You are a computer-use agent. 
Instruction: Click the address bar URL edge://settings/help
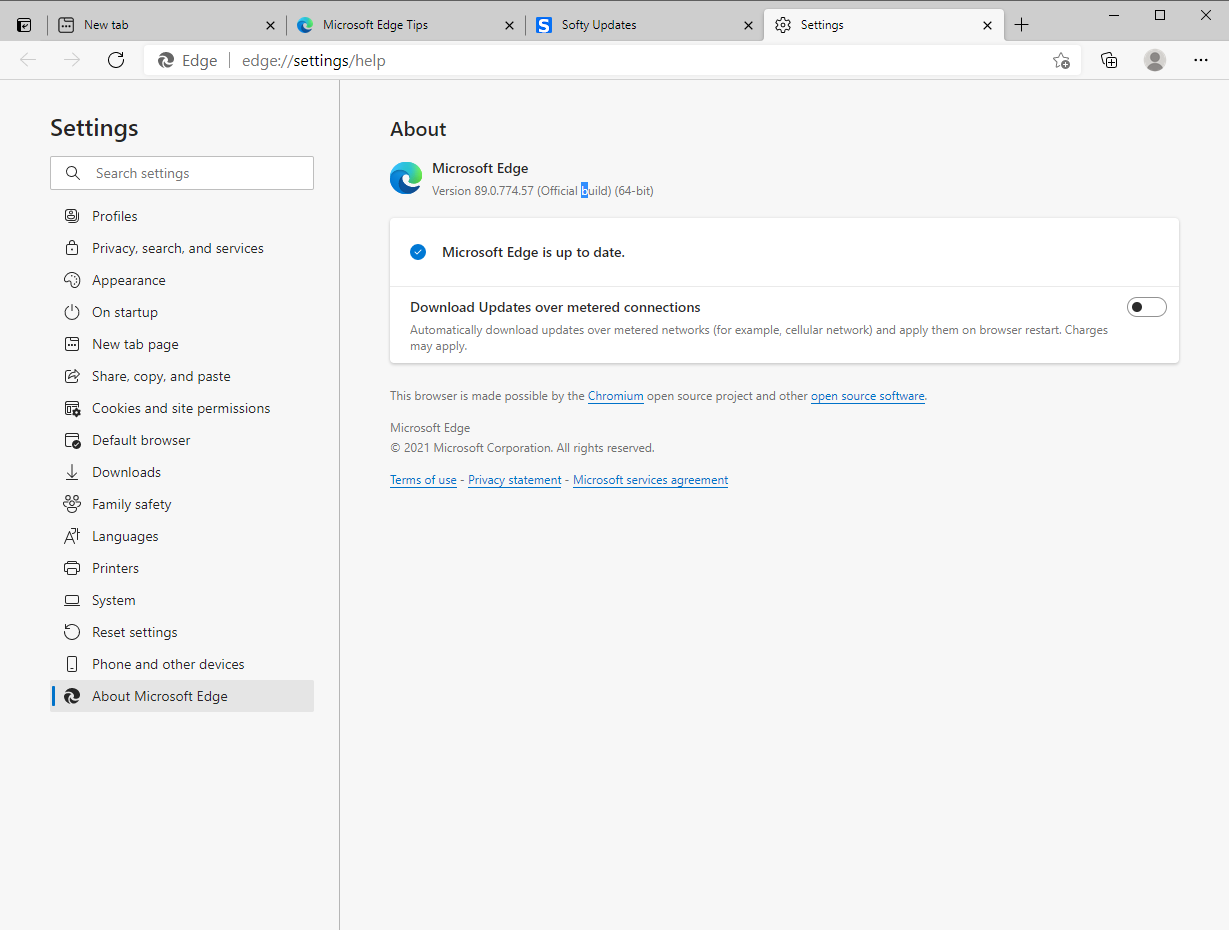pos(314,60)
